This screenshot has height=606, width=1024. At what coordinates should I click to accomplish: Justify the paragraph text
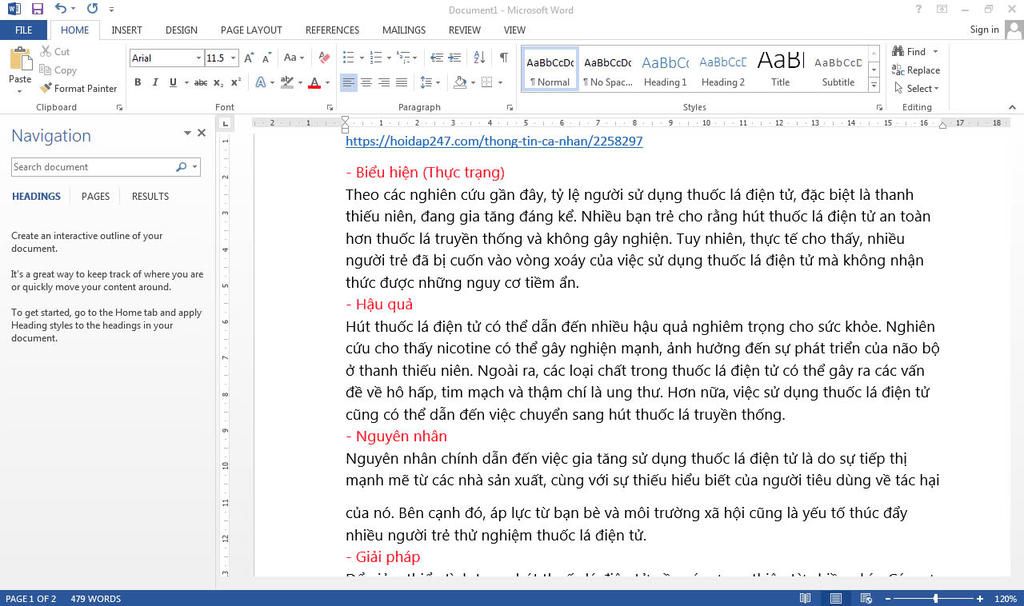click(401, 82)
